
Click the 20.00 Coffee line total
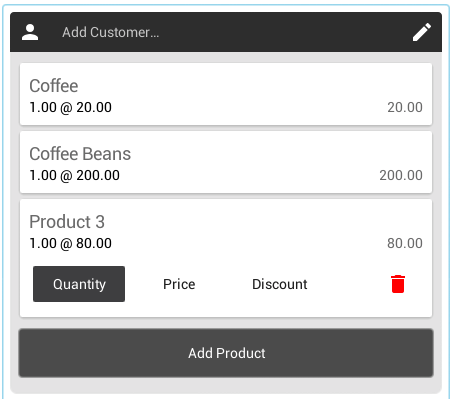coord(405,107)
